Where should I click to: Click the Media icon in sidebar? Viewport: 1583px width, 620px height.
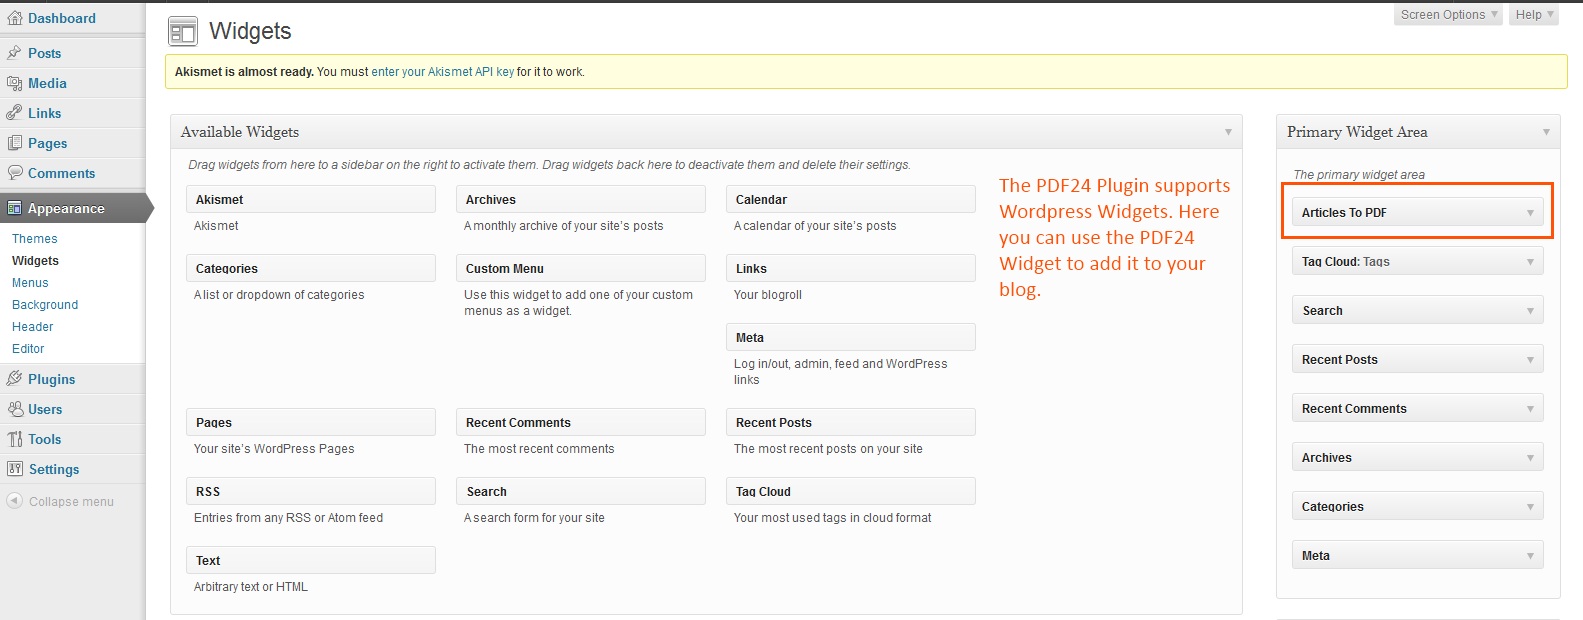[x=14, y=83]
